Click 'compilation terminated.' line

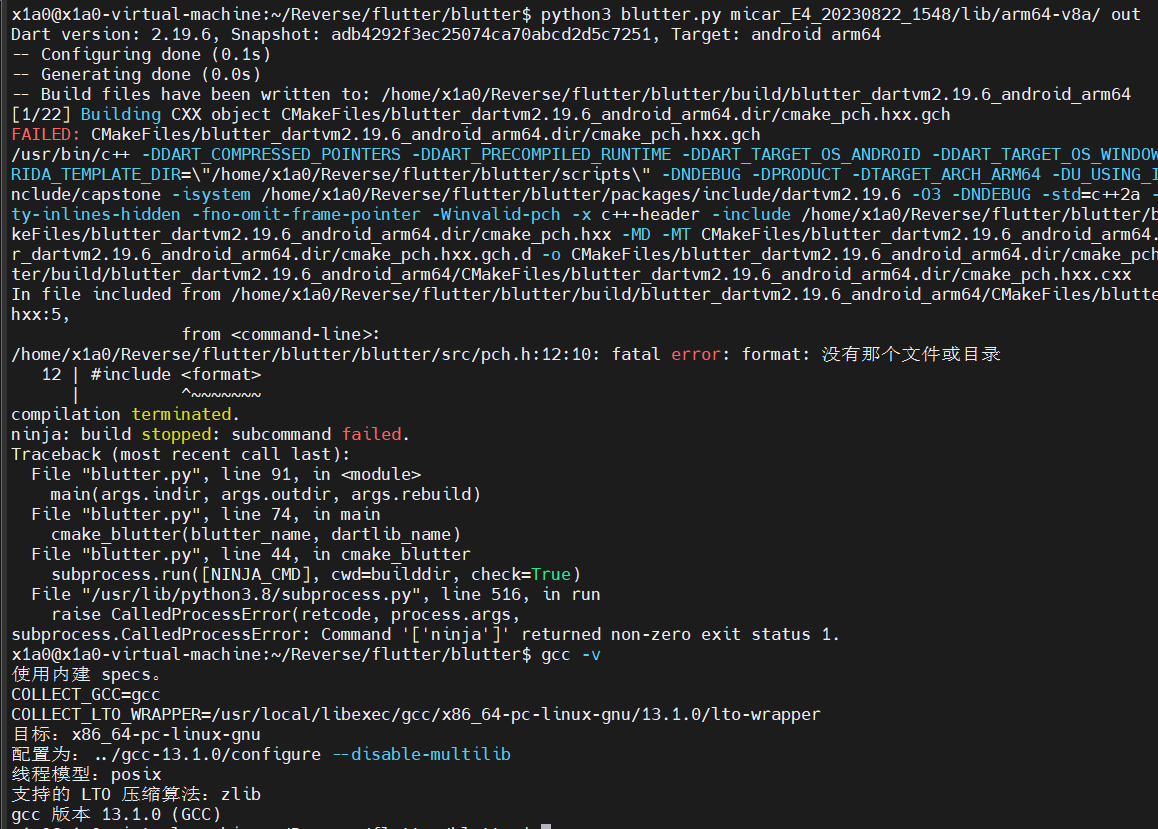[x=126, y=414]
